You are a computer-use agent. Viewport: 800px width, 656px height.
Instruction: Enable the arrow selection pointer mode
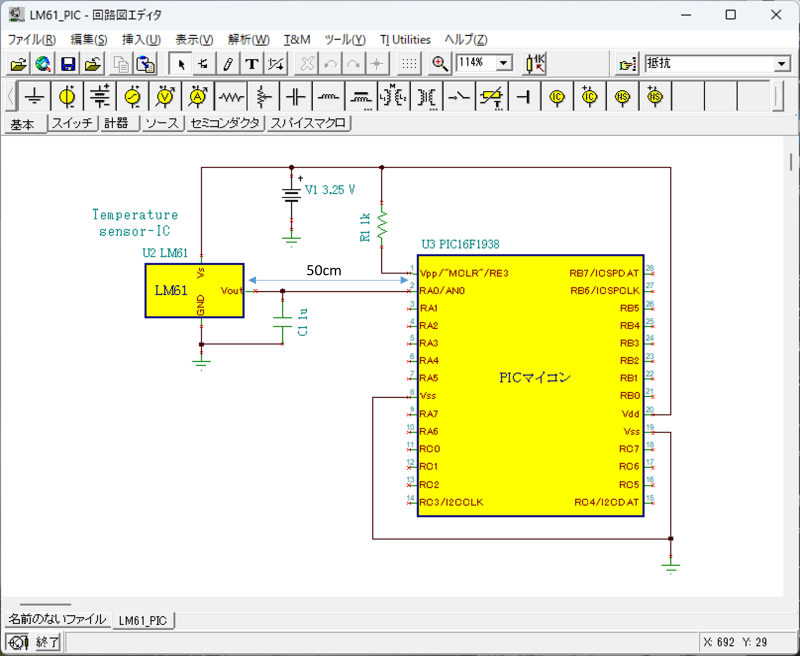(x=181, y=64)
